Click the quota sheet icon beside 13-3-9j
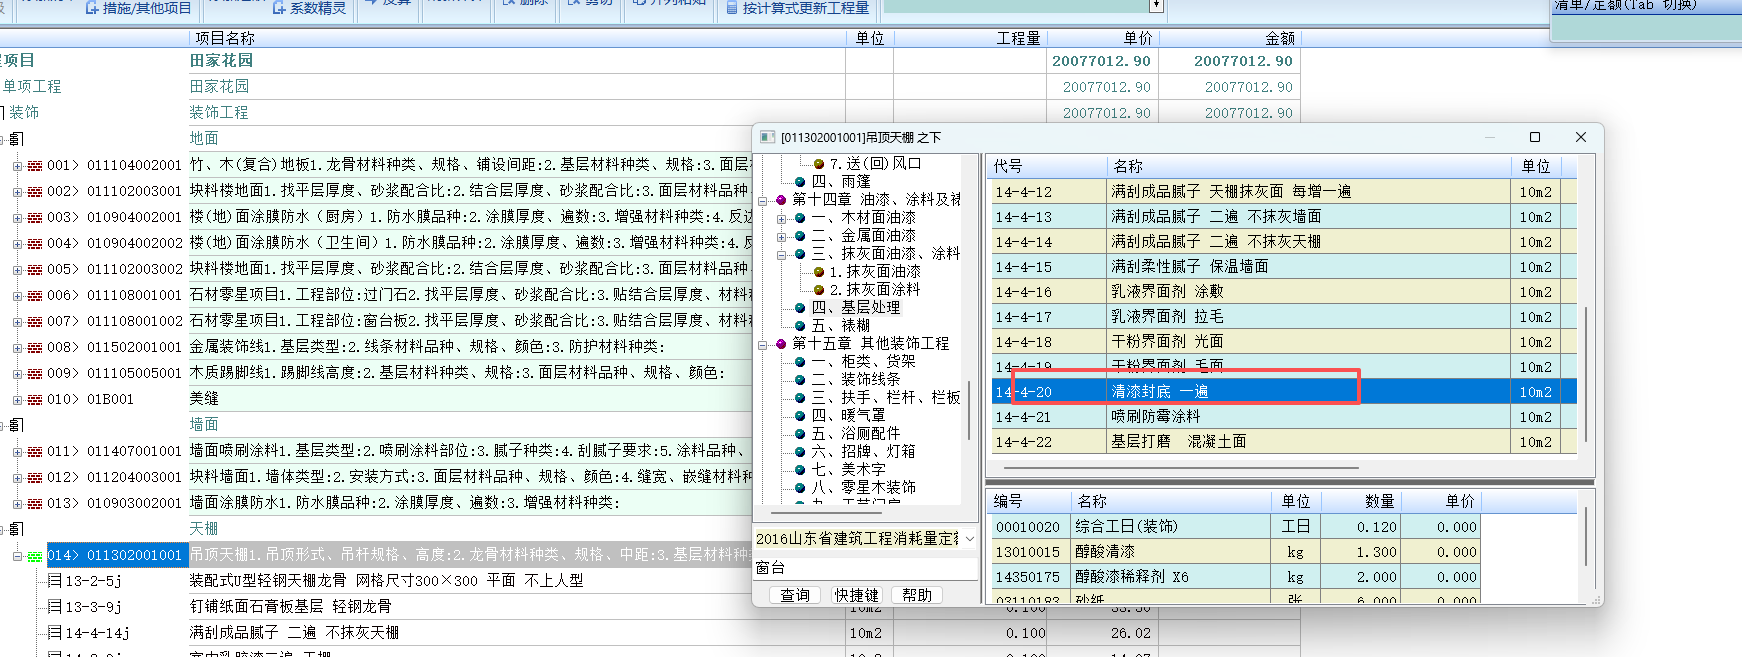Image resolution: width=1742 pixels, height=657 pixels. point(55,606)
